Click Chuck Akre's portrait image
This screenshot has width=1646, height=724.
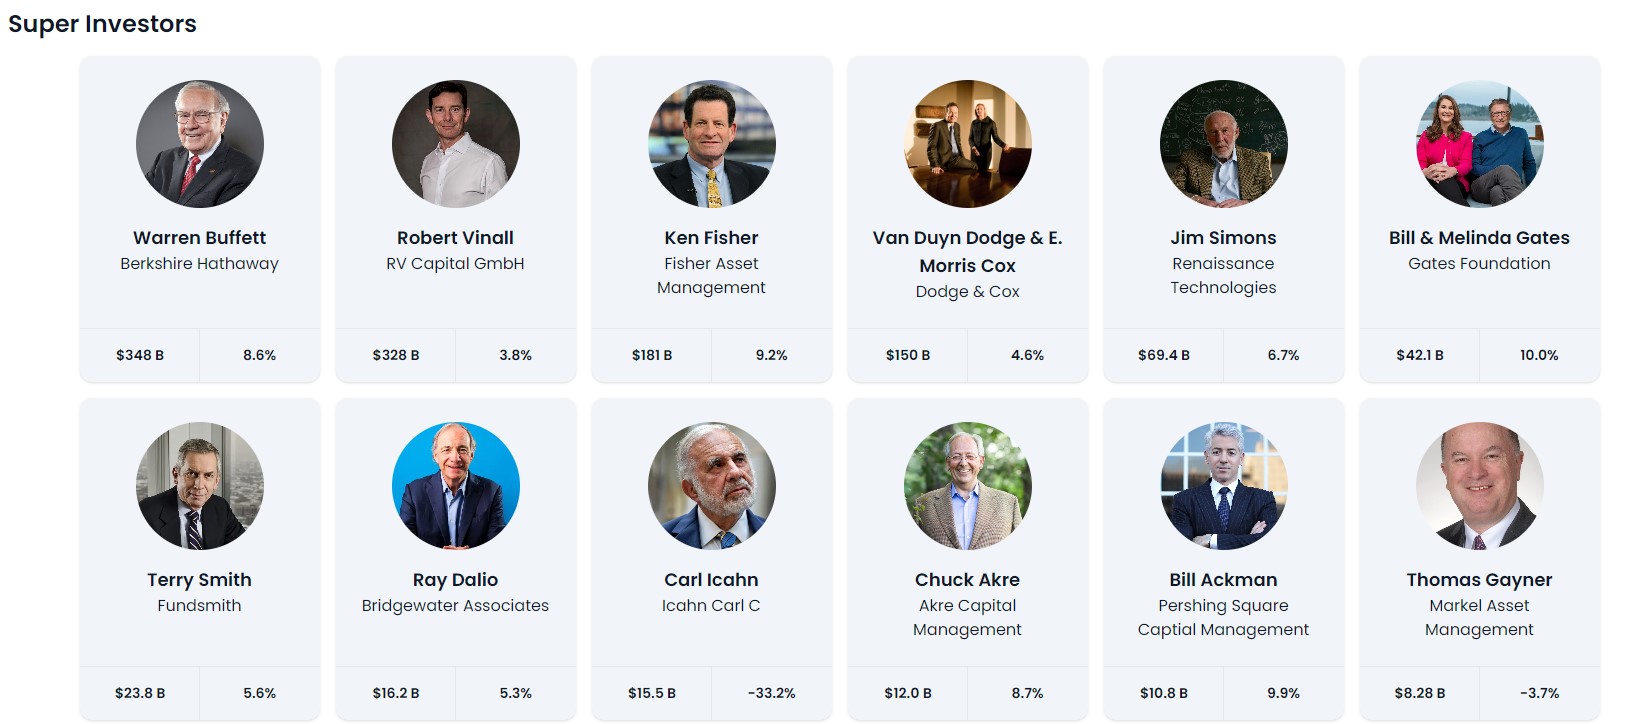[968, 486]
